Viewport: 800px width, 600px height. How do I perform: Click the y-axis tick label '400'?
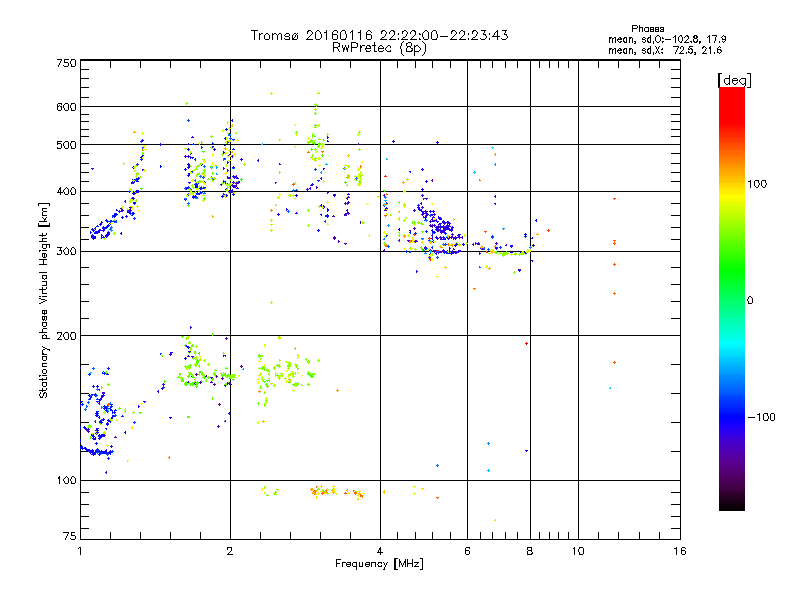(66, 192)
